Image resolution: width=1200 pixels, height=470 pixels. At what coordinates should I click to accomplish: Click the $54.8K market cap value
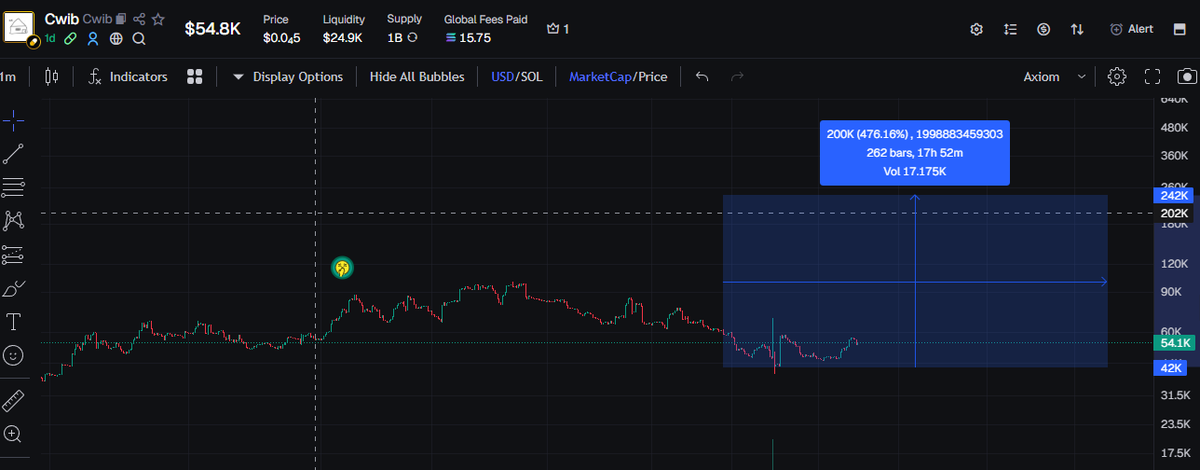pyautogui.click(x=213, y=29)
